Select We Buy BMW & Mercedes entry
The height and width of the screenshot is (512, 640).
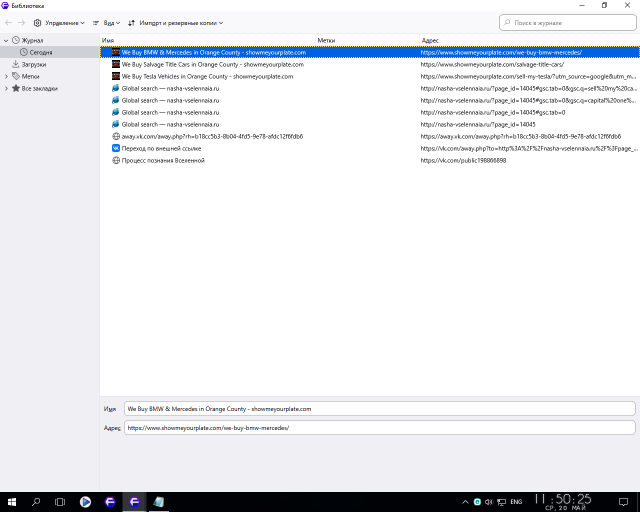click(370, 52)
